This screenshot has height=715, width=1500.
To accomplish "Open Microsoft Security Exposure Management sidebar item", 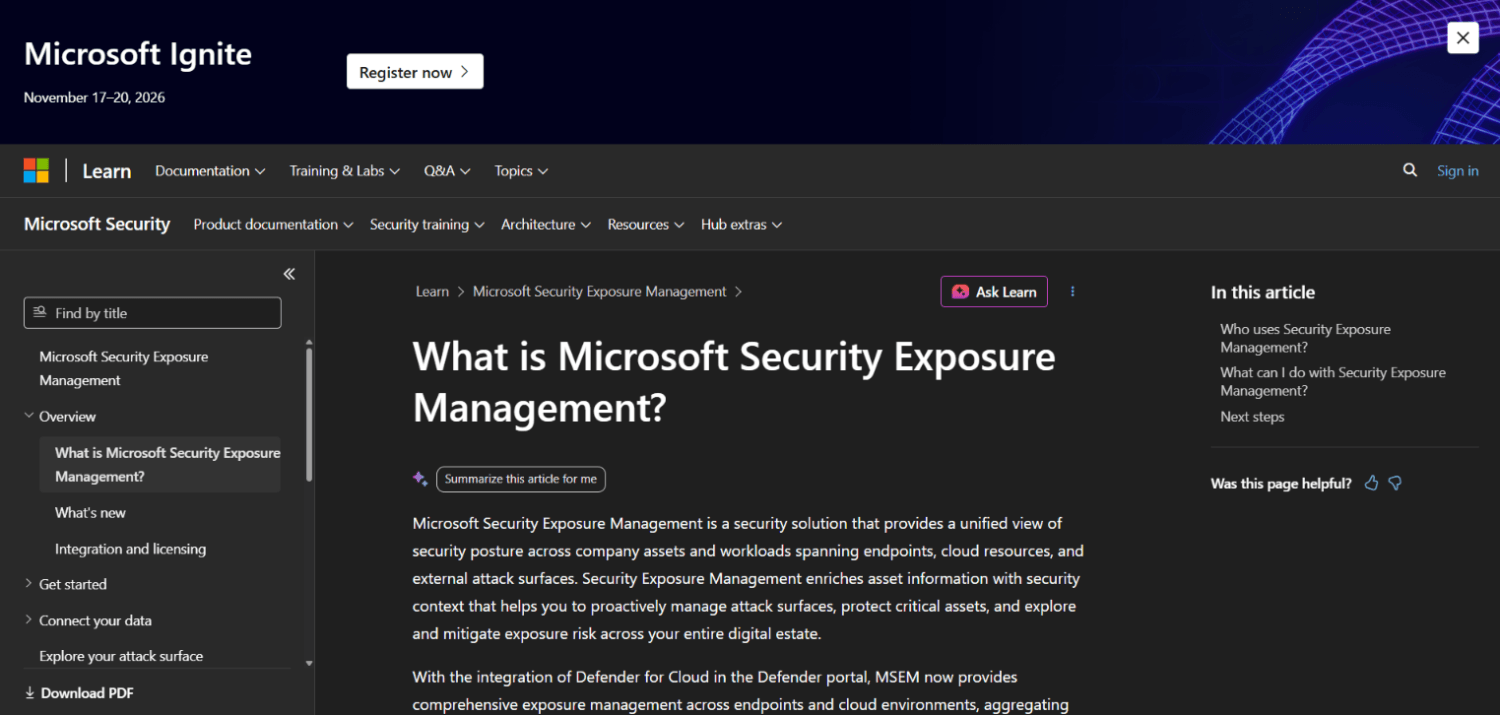I will pyautogui.click(x=124, y=368).
